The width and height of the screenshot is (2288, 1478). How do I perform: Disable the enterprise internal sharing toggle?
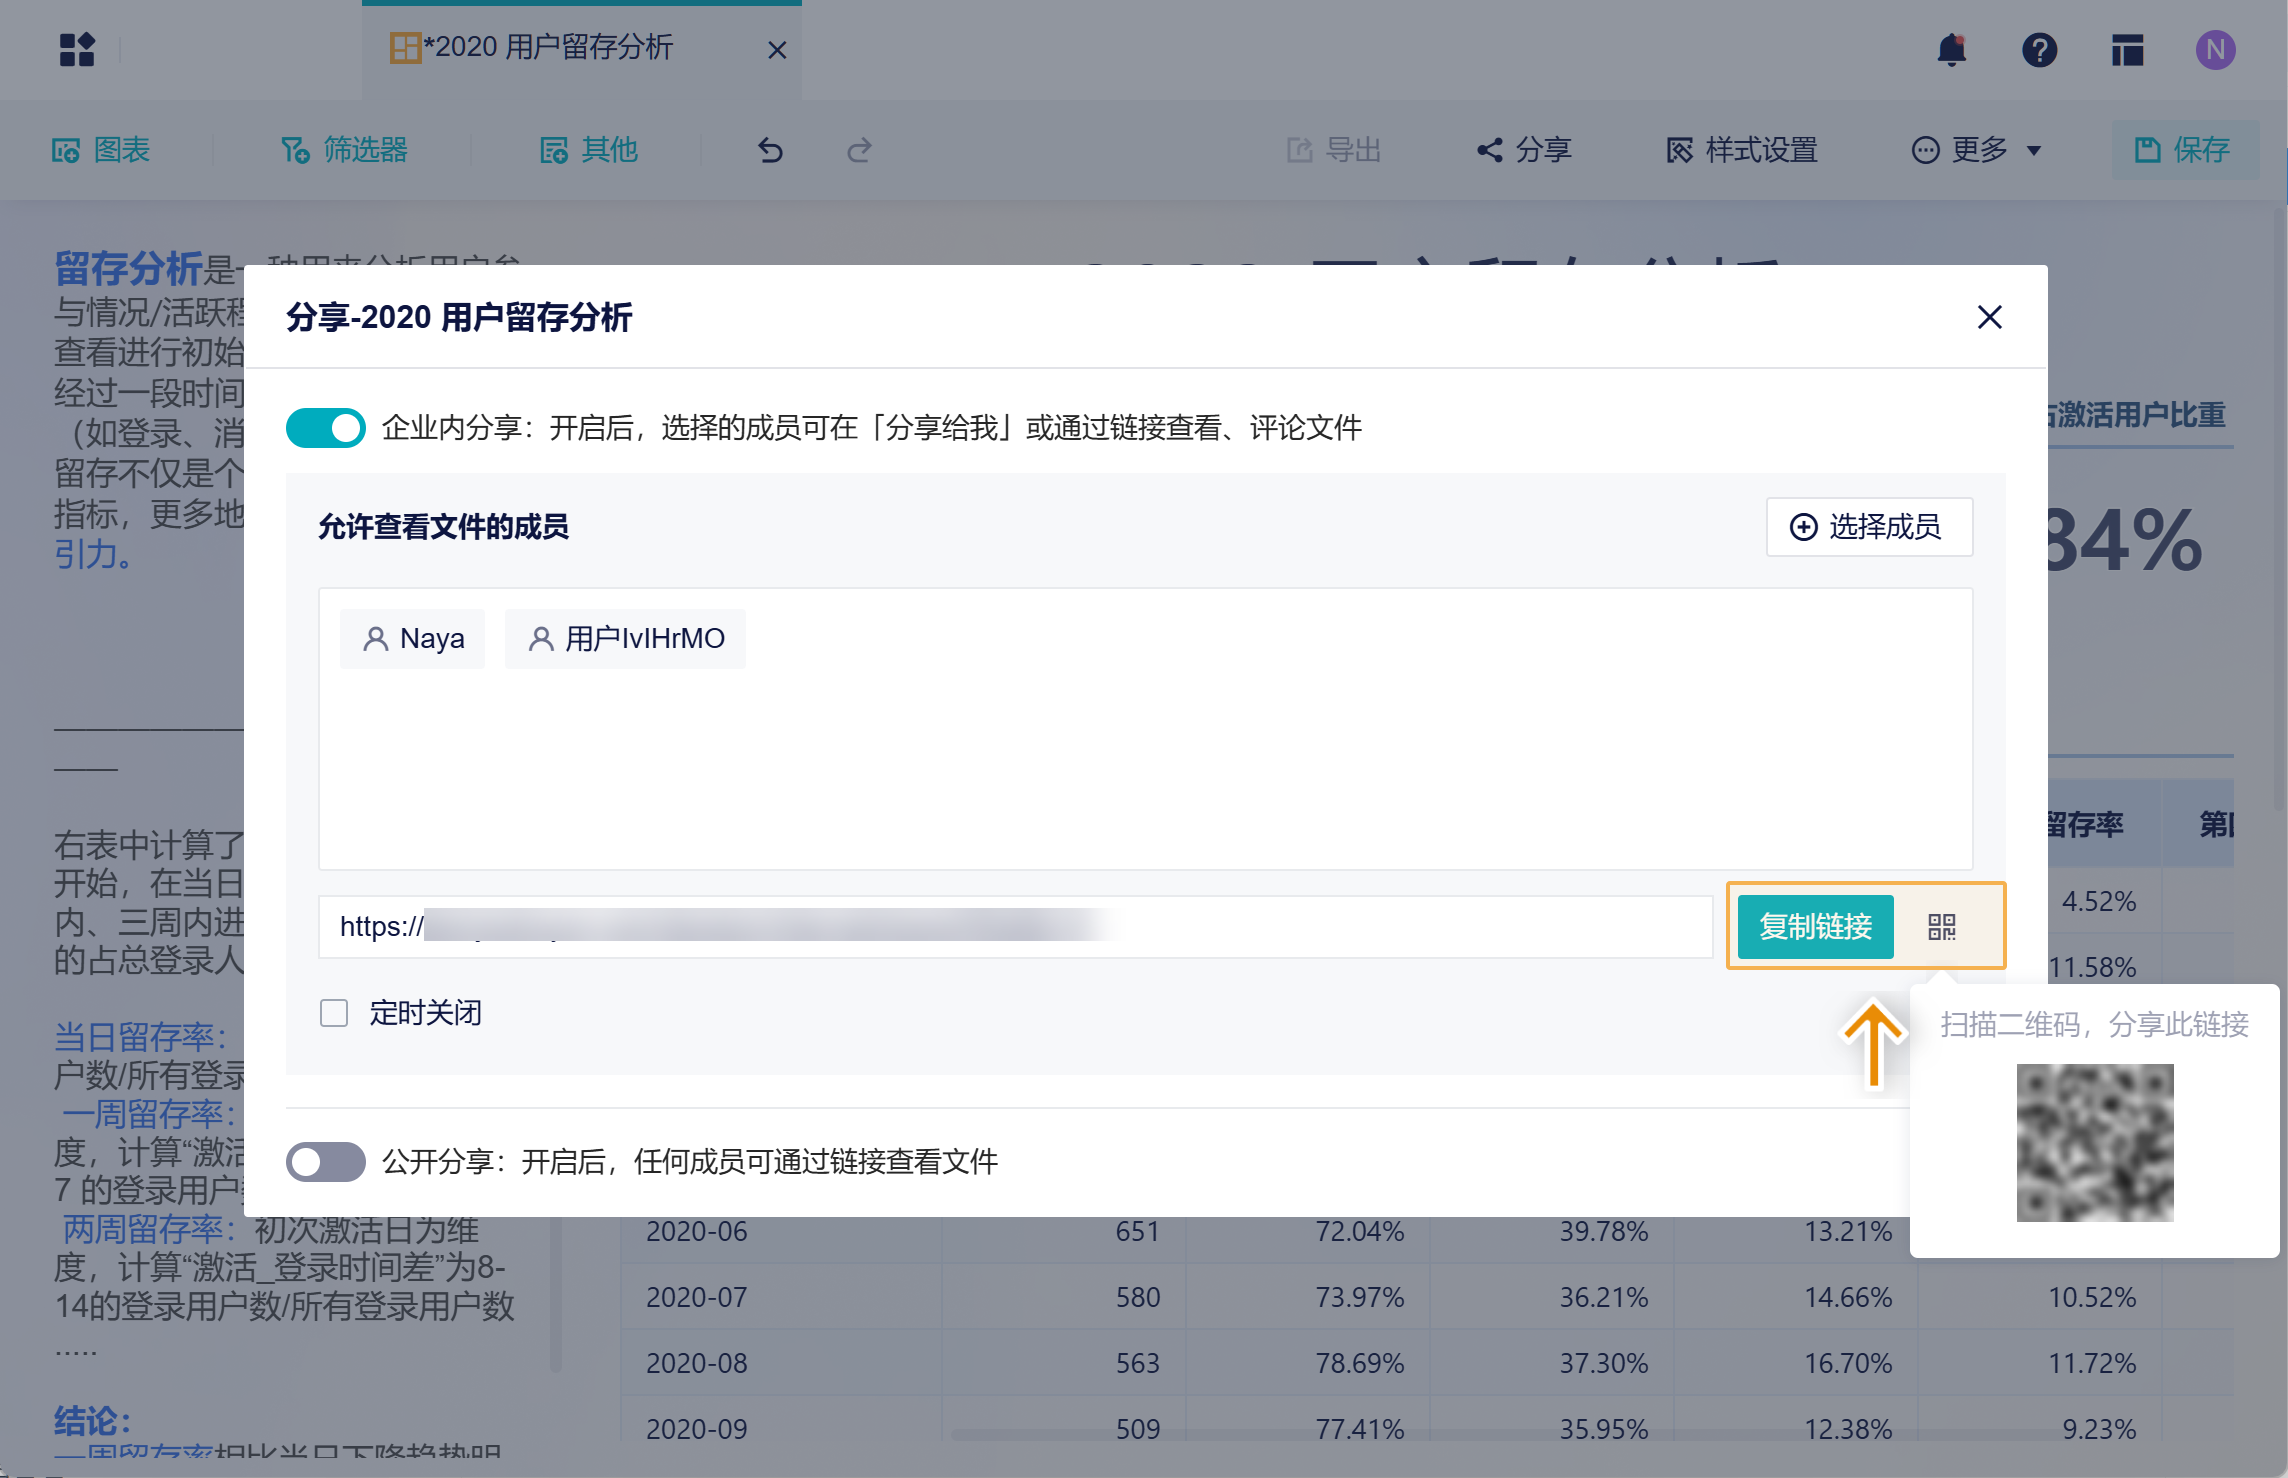326,428
